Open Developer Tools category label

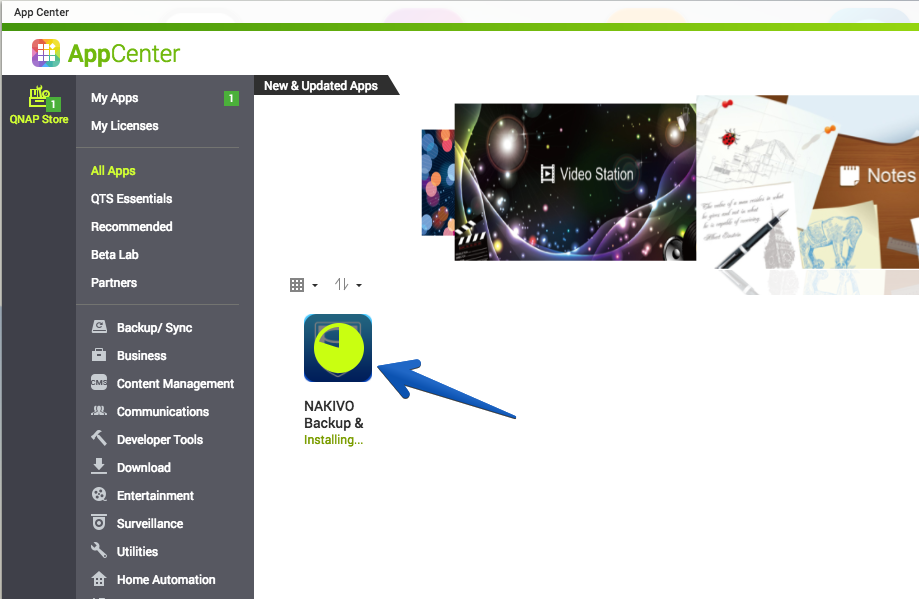159,440
